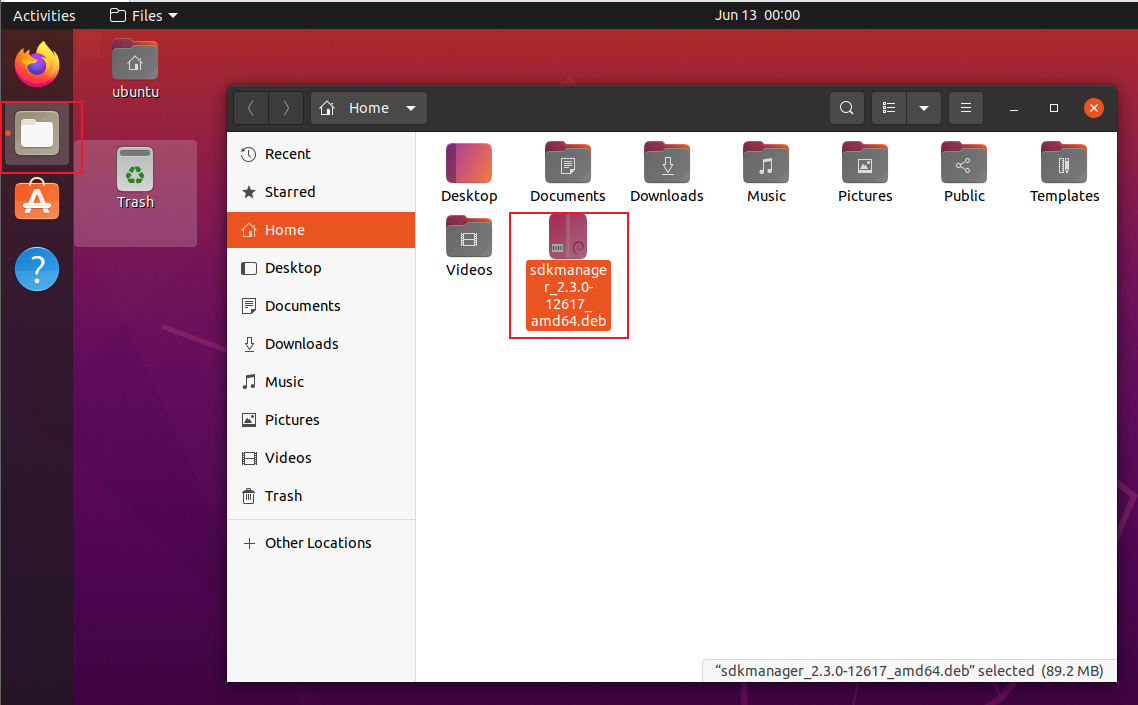Screen dimensions: 1138x705
Task: Select the sdkmanager deb package file
Action: (568, 274)
